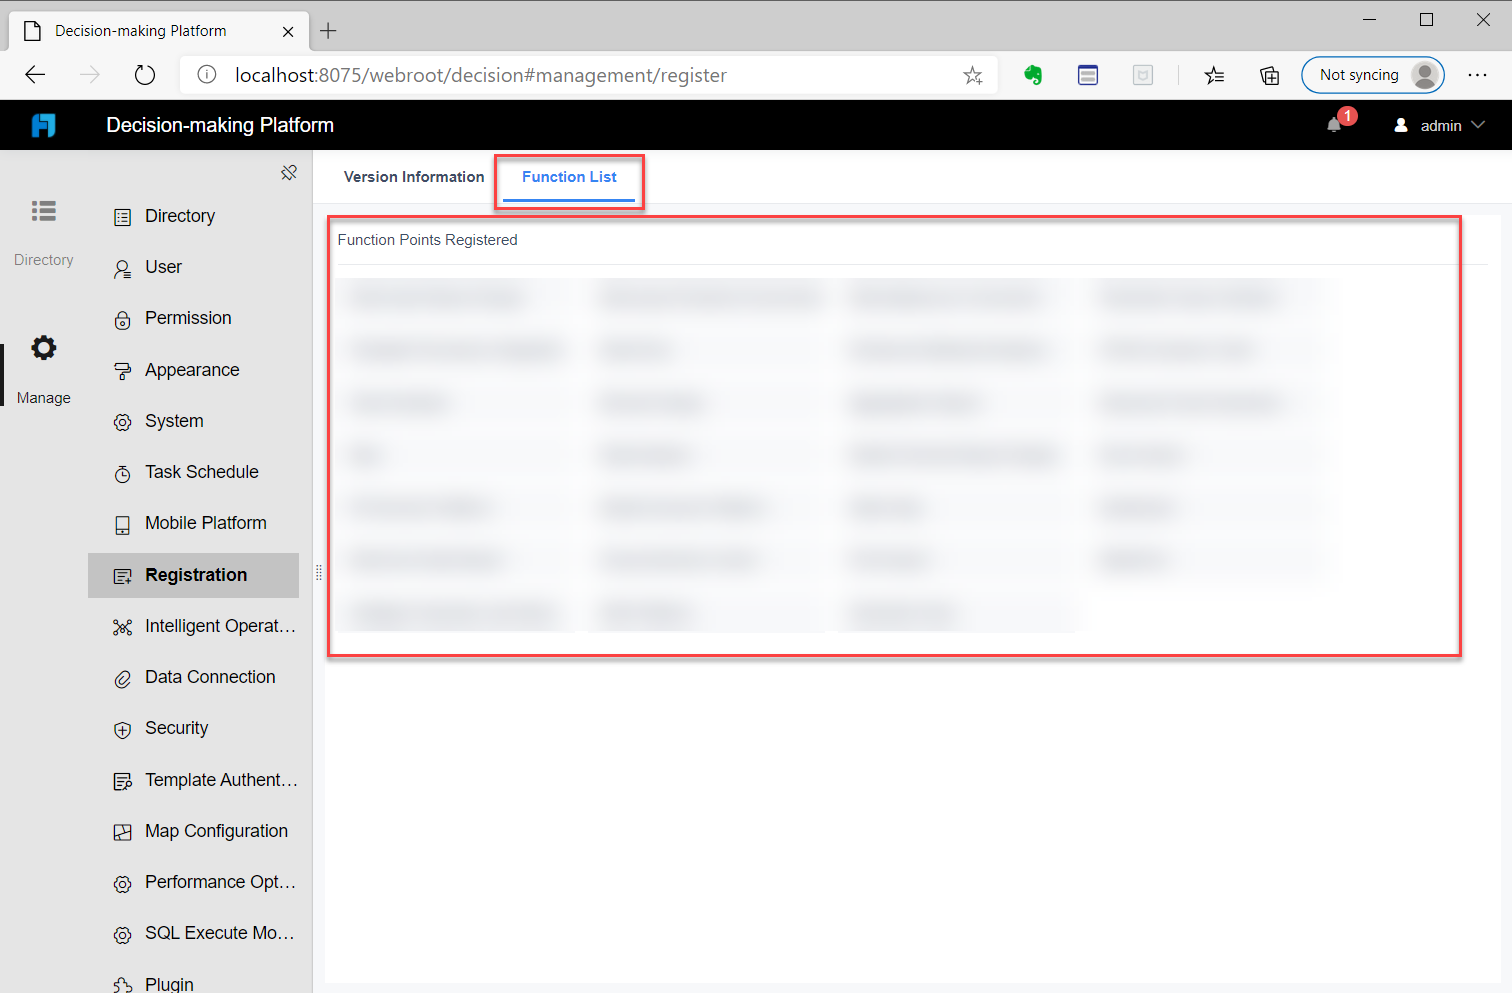Open Plugin menu item
Viewport: 1512px width, 993px height.
tap(194, 983)
